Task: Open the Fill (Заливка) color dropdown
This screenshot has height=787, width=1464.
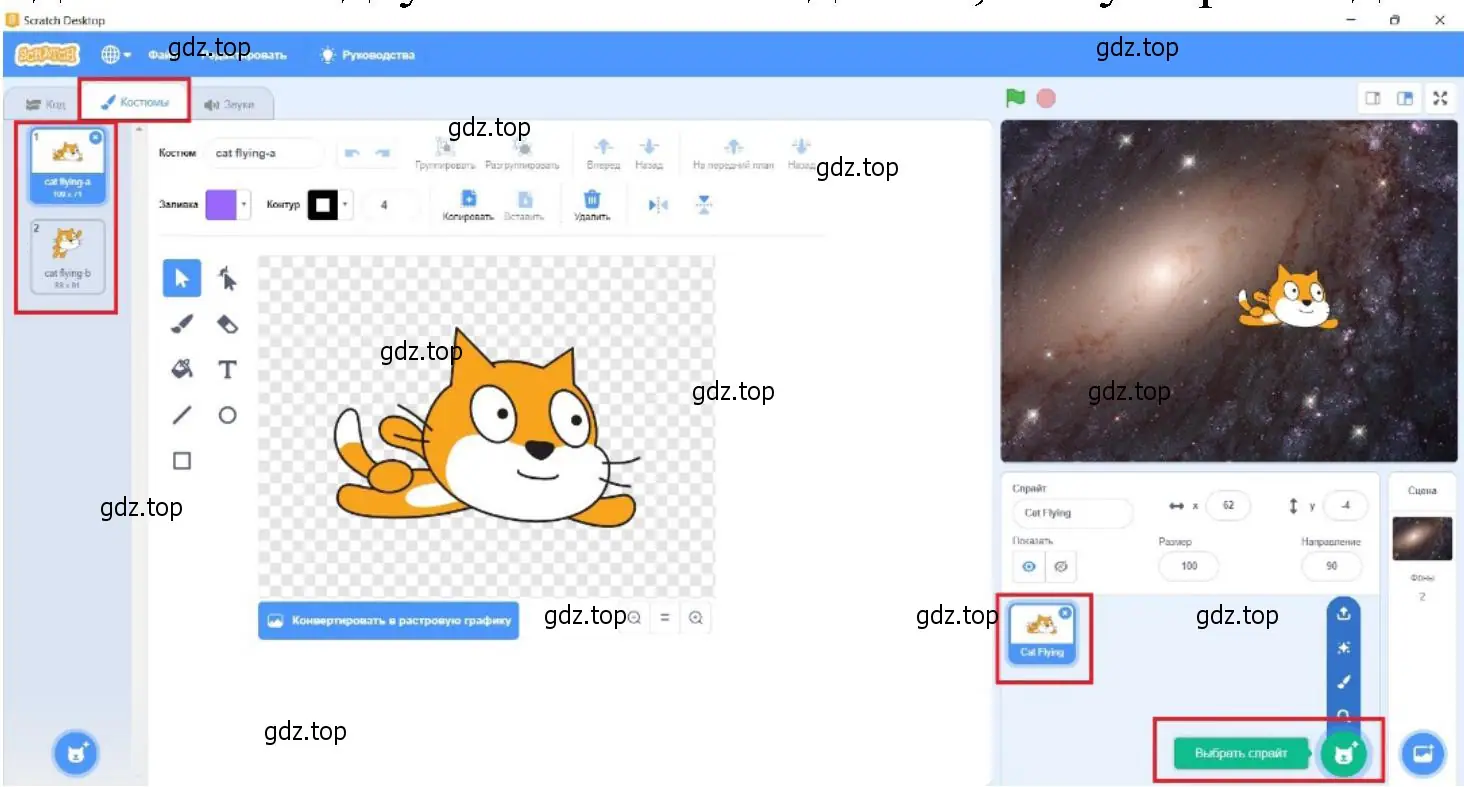Action: click(x=245, y=205)
